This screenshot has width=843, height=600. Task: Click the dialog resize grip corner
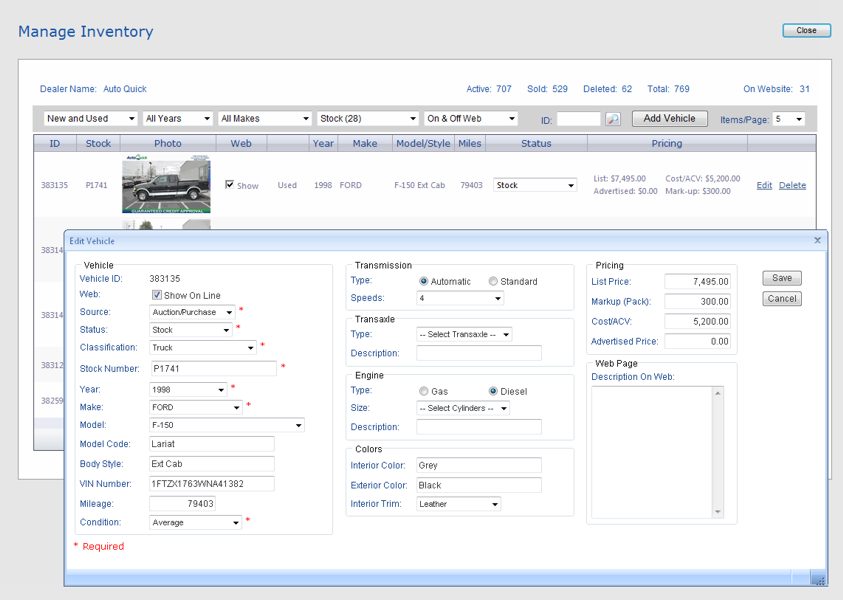(819, 580)
